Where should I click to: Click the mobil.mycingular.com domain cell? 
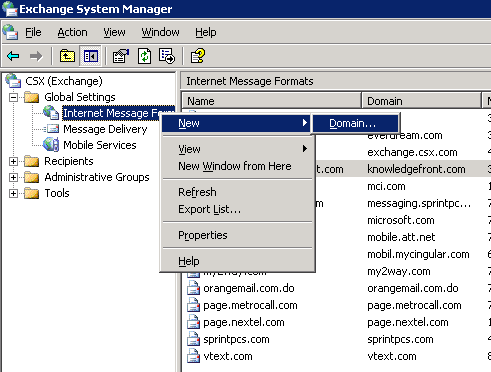tap(418, 254)
